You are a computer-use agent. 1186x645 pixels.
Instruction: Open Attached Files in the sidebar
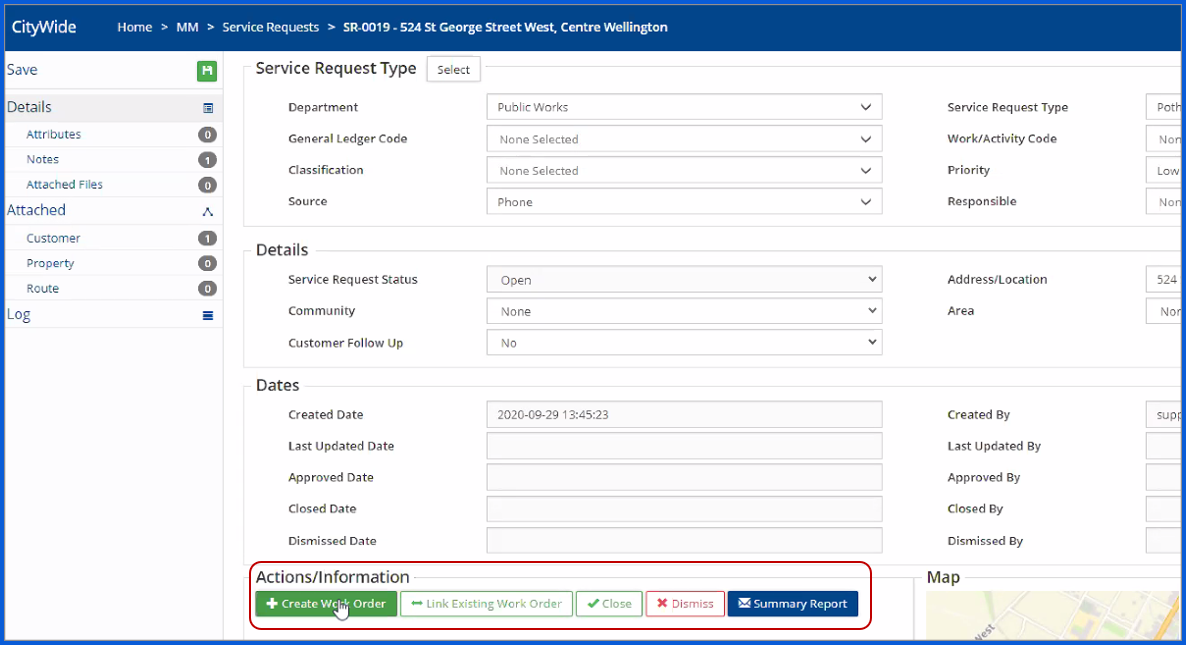coord(64,185)
